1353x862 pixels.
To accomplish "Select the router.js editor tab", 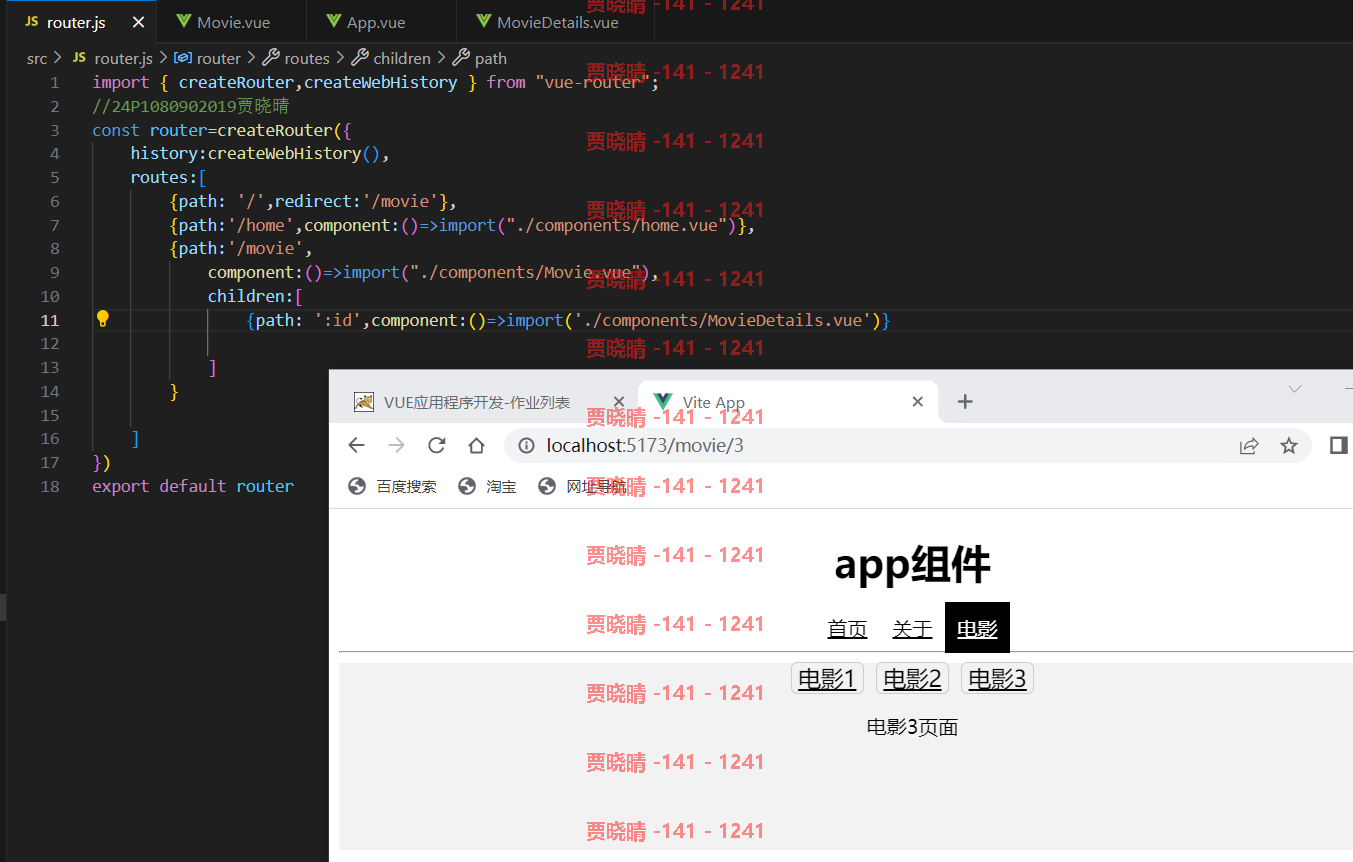I will pos(75,22).
